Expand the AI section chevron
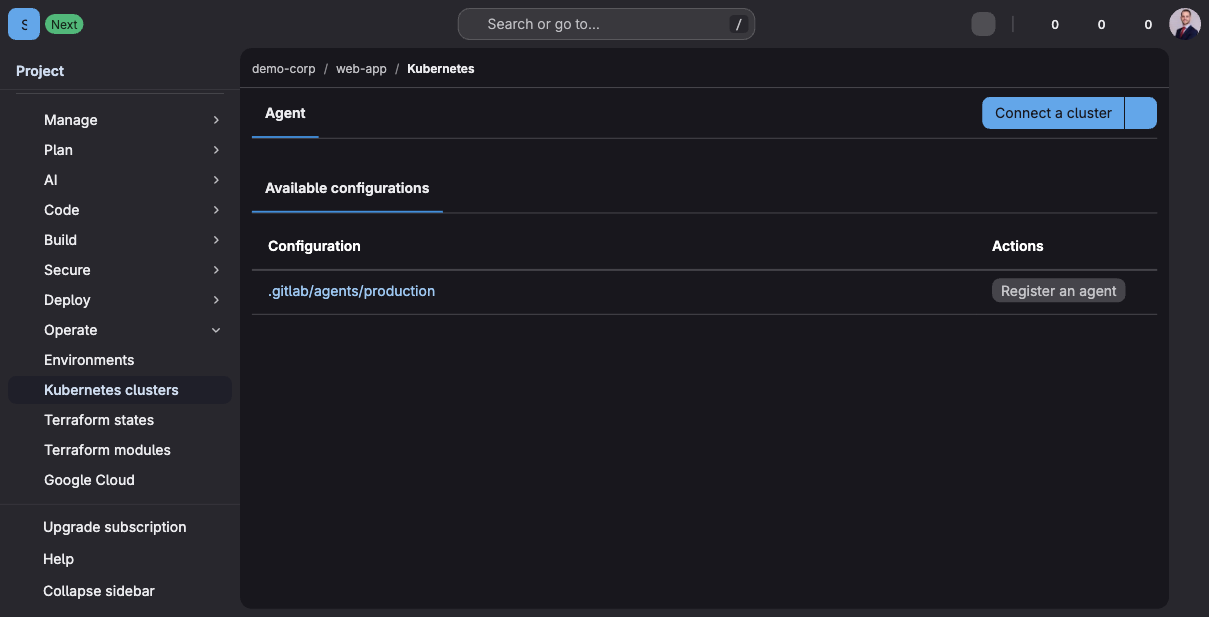Screen dimensions: 1209x617 (x=216, y=180)
